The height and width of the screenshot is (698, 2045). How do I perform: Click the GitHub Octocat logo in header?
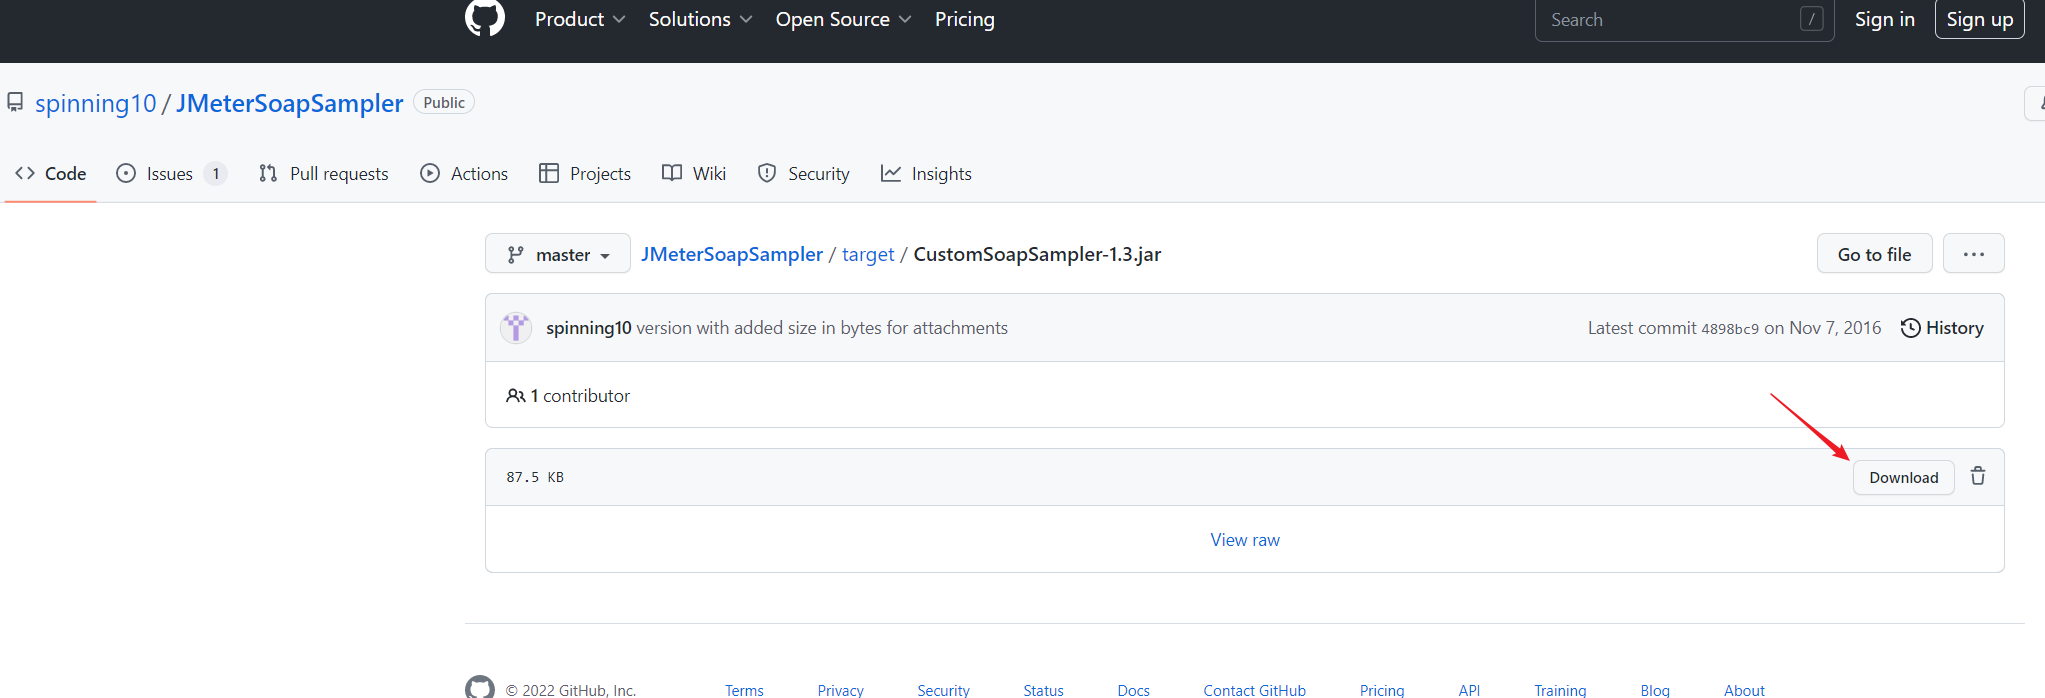[485, 18]
